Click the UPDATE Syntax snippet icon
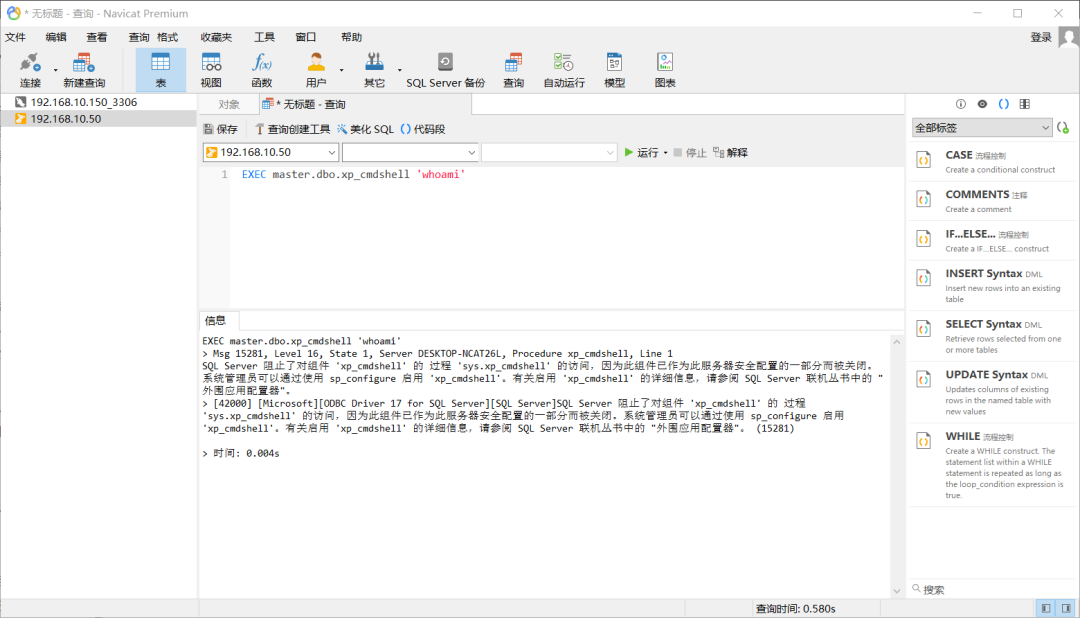Viewport: 1080px width, 618px height. 924,380
